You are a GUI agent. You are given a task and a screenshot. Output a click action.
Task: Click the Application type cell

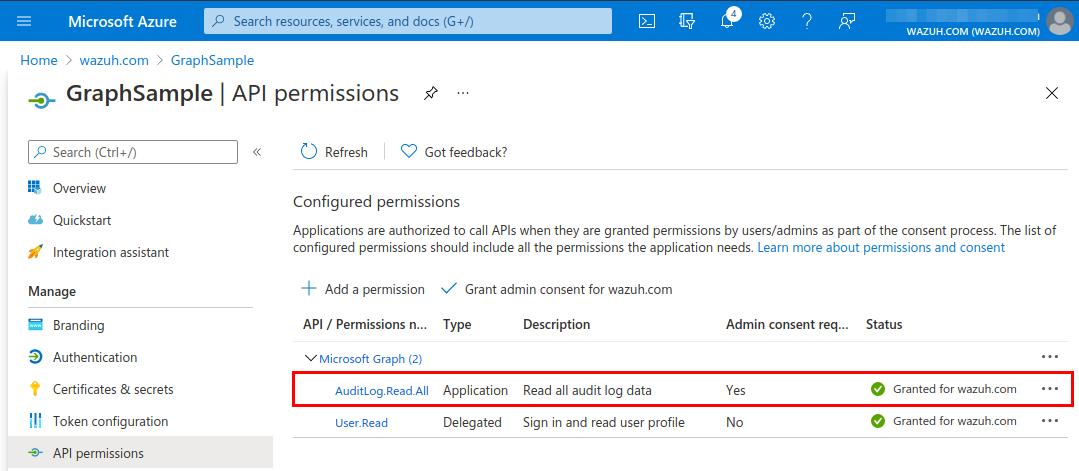point(476,390)
